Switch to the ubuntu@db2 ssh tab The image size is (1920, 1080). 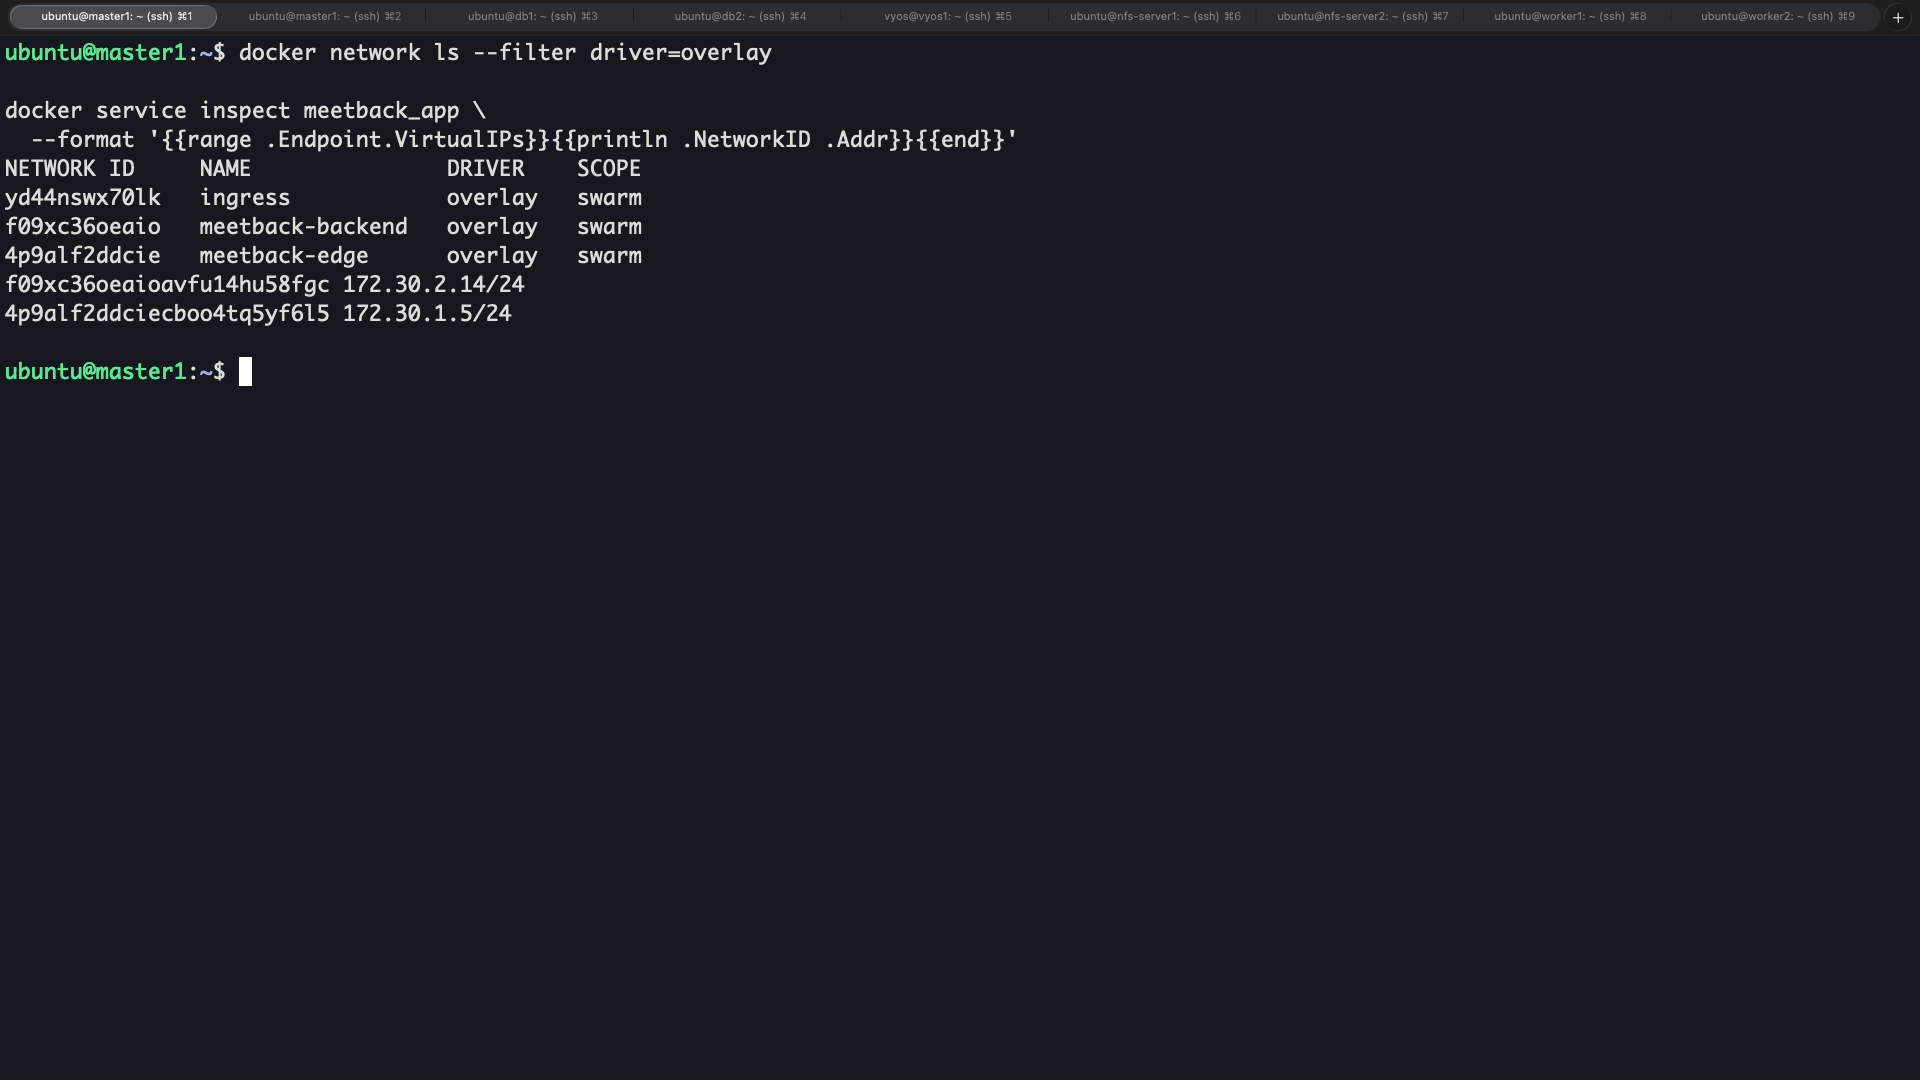point(740,16)
